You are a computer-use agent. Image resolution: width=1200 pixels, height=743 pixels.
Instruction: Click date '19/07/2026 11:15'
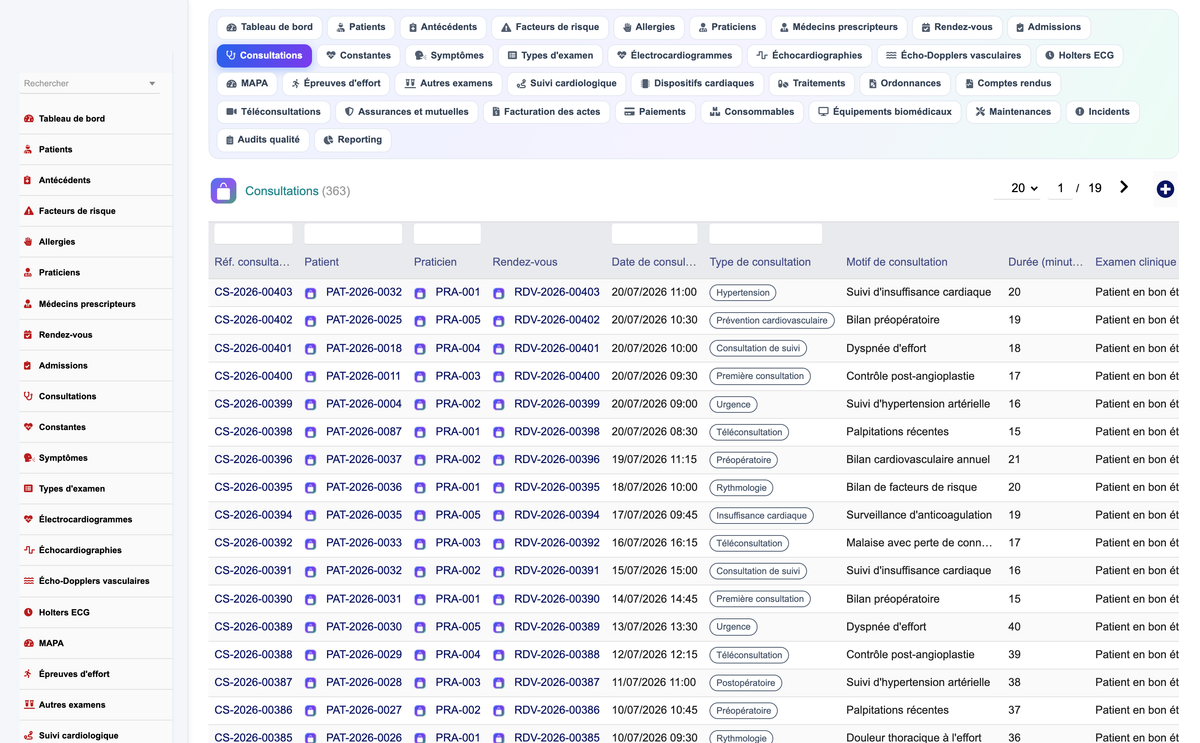pos(654,460)
